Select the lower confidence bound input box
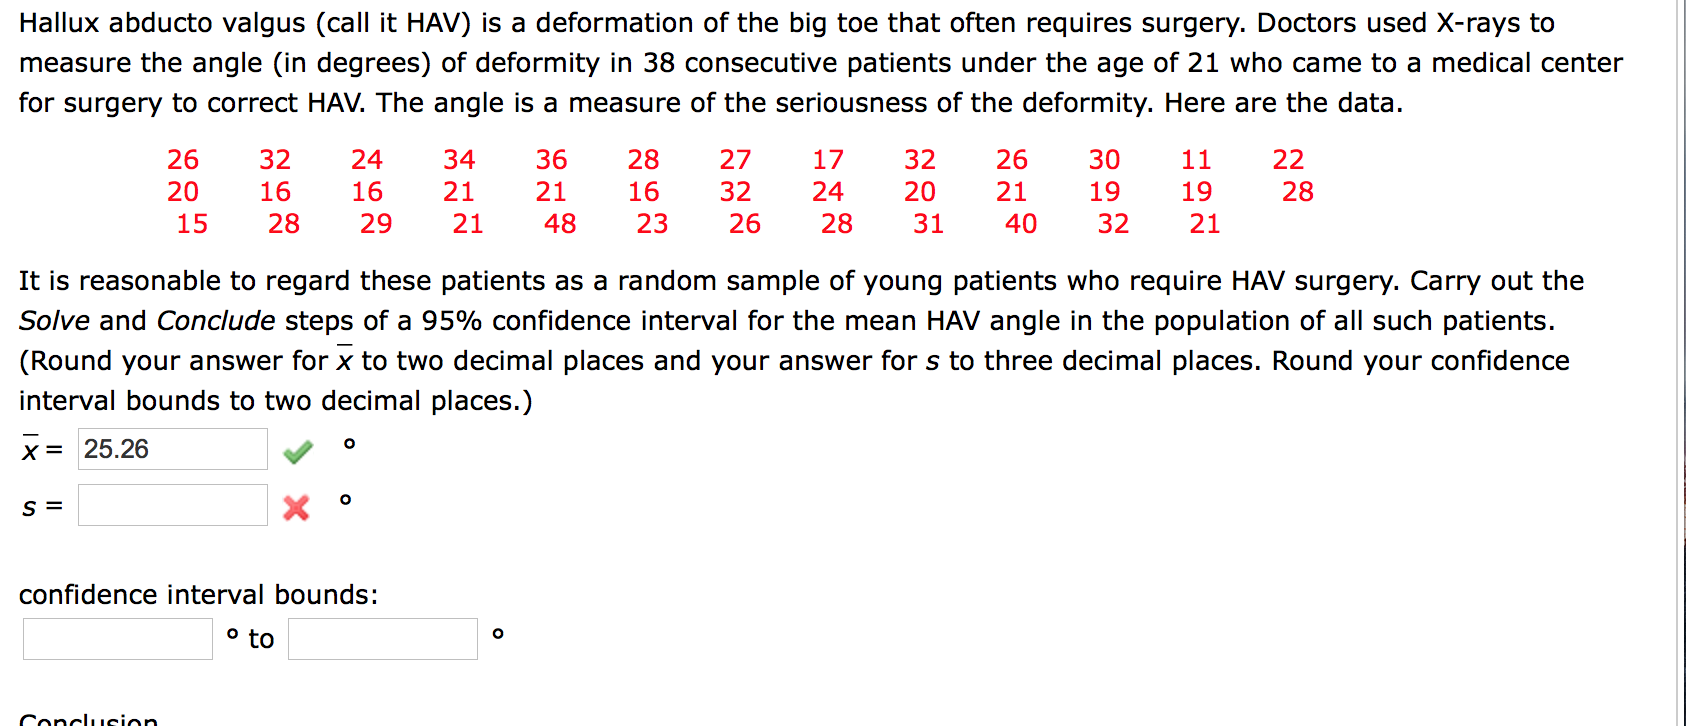The image size is (1686, 726). click(117, 637)
